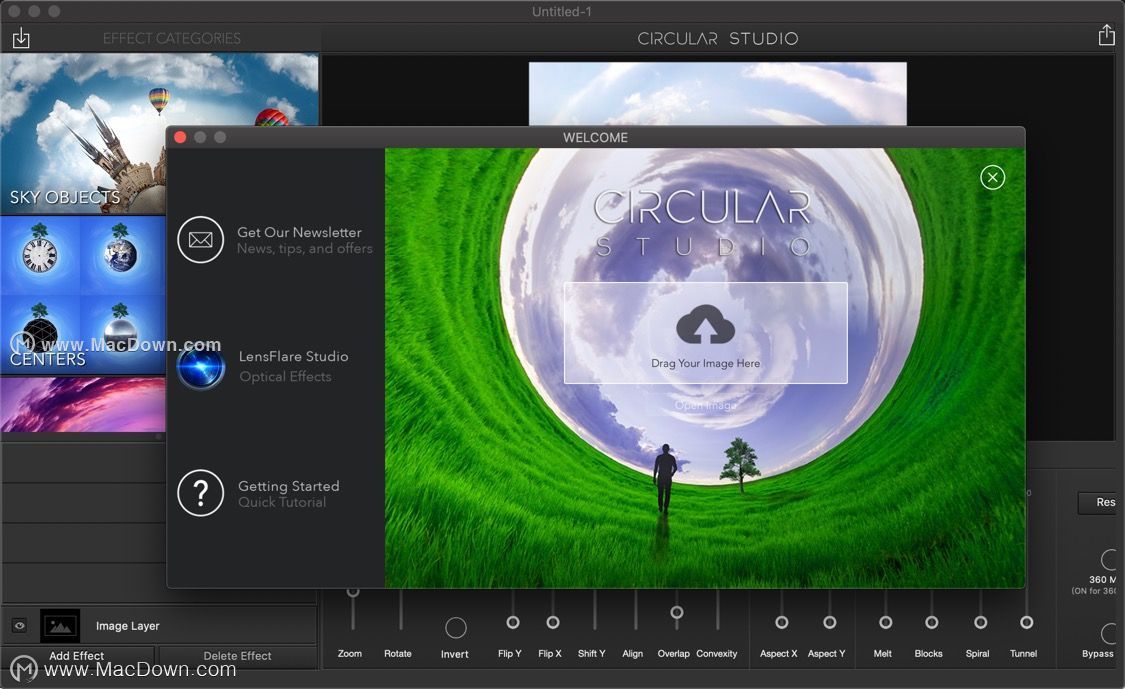Click the Image Layer picture icon

click(x=60, y=626)
